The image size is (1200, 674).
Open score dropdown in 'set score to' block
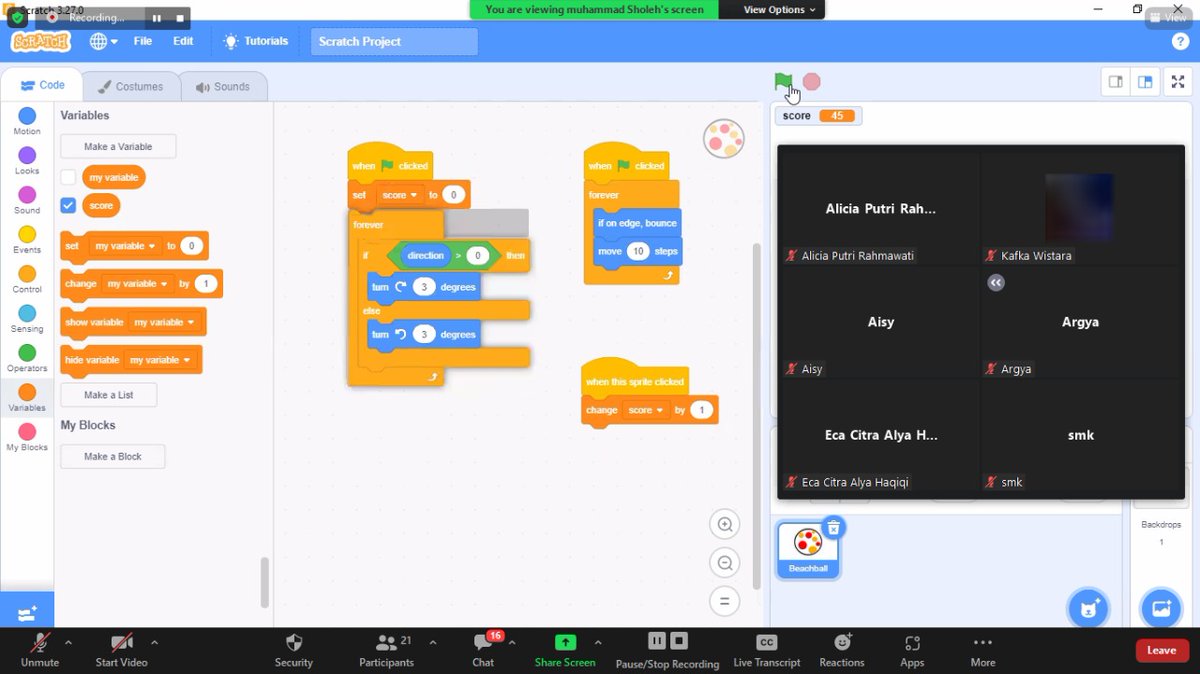coord(399,195)
